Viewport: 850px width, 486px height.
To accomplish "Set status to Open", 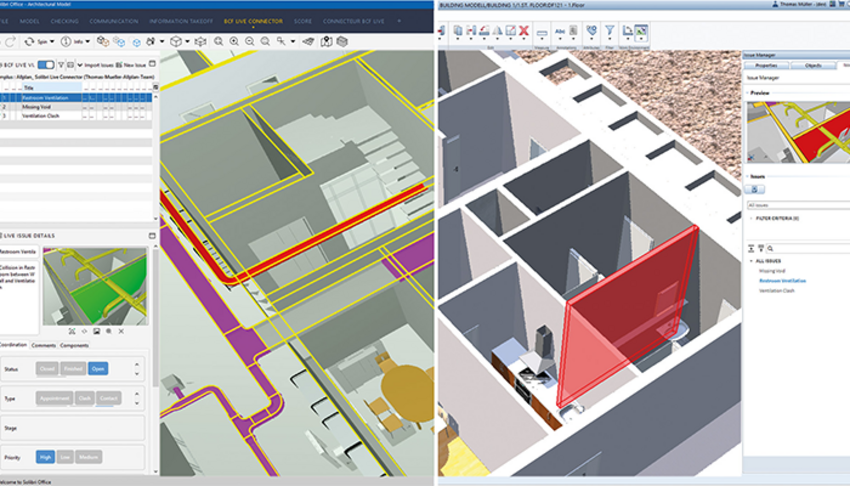I will (x=97, y=368).
